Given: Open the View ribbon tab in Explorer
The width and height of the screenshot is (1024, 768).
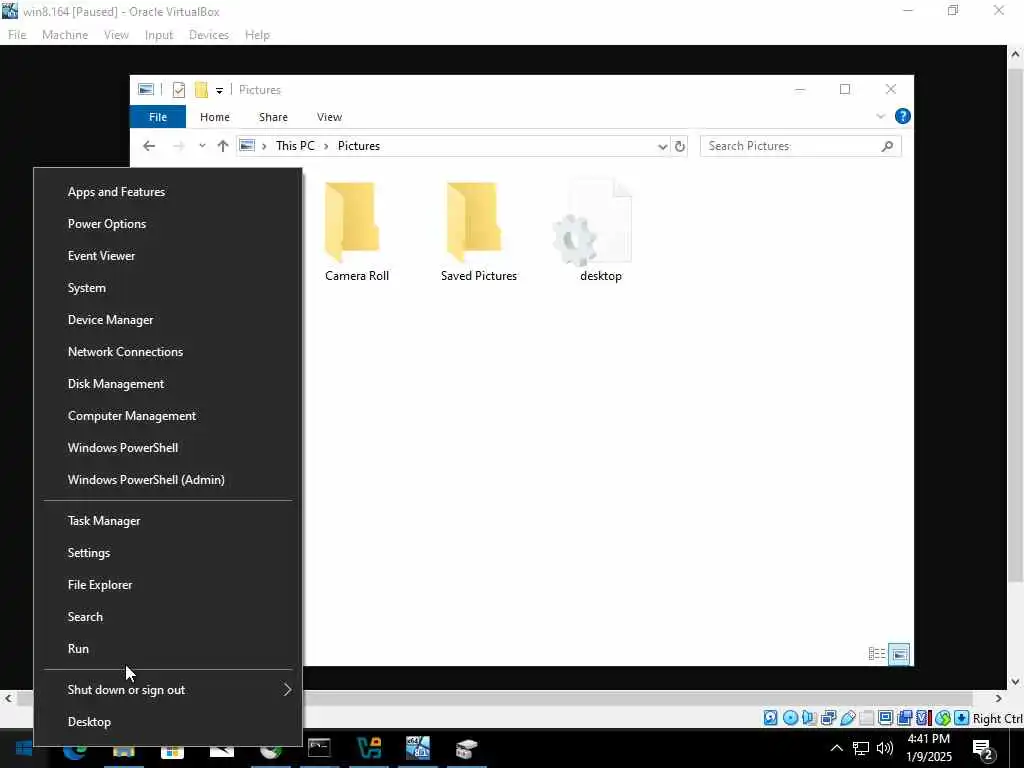Looking at the screenshot, I should pyautogui.click(x=329, y=117).
